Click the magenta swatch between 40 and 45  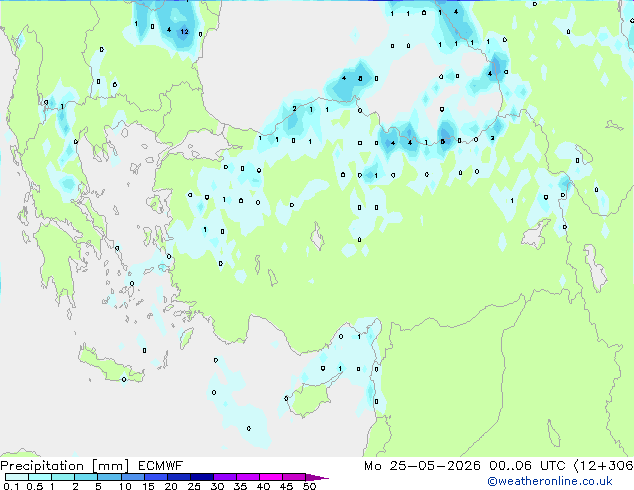point(271,477)
